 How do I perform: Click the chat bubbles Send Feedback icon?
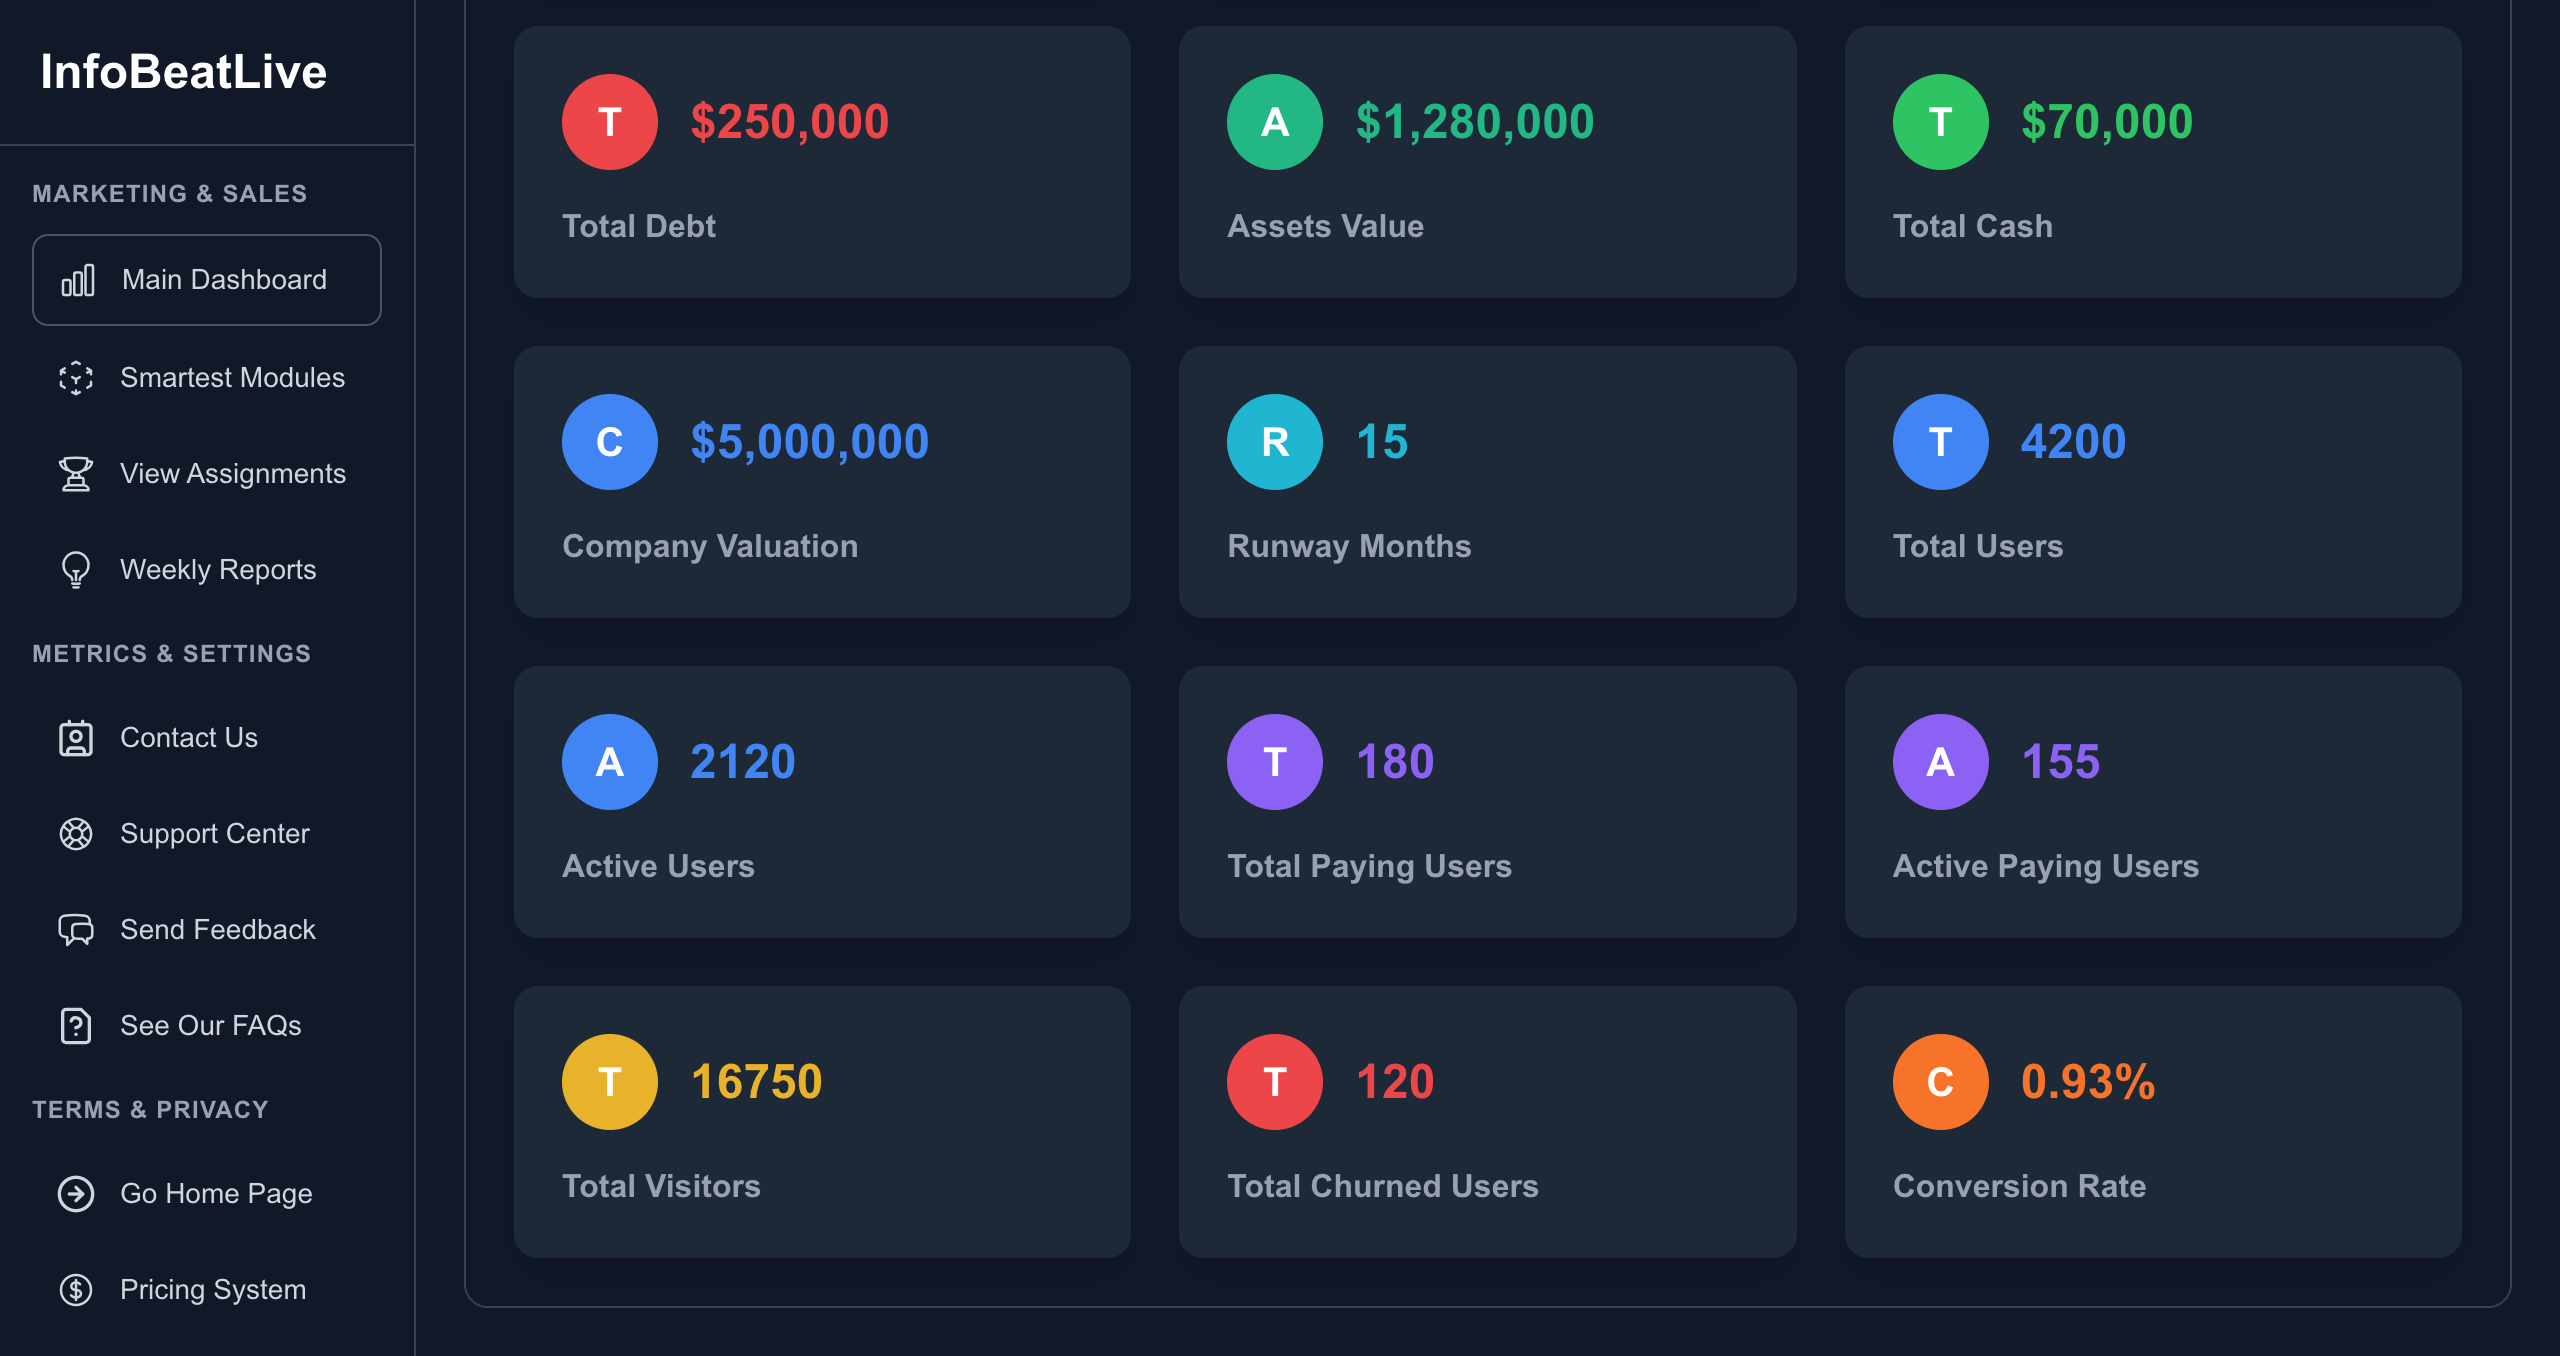(76, 930)
